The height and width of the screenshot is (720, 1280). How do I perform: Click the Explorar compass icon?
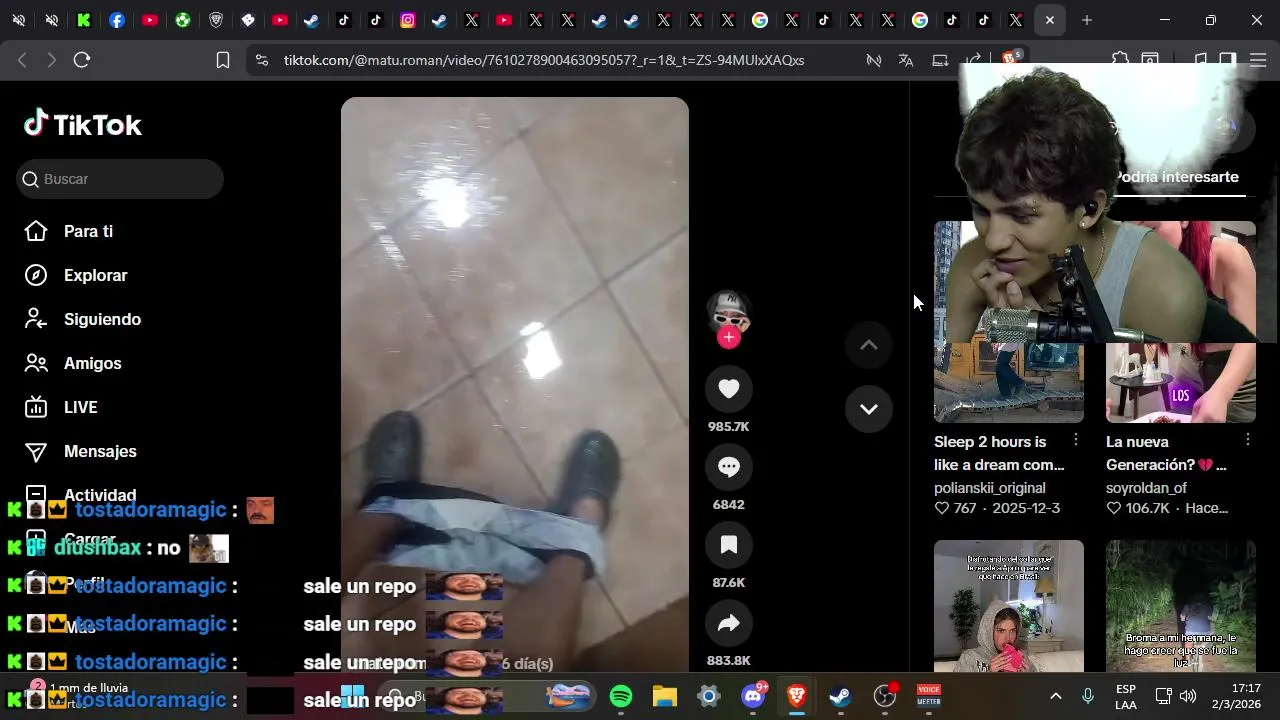click(x=36, y=275)
